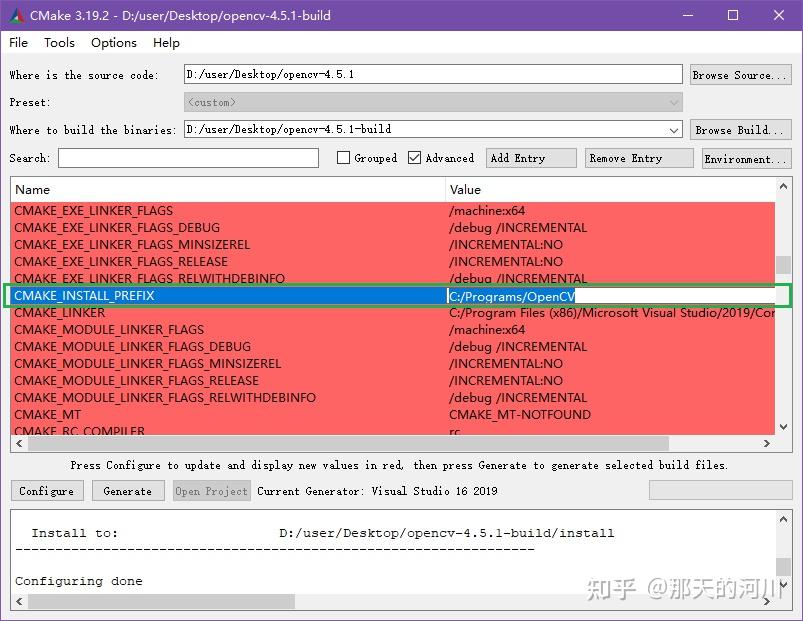The image size is (803, 621).
Task: Disable the Advanced checkbox
Action: pos(414,157)
